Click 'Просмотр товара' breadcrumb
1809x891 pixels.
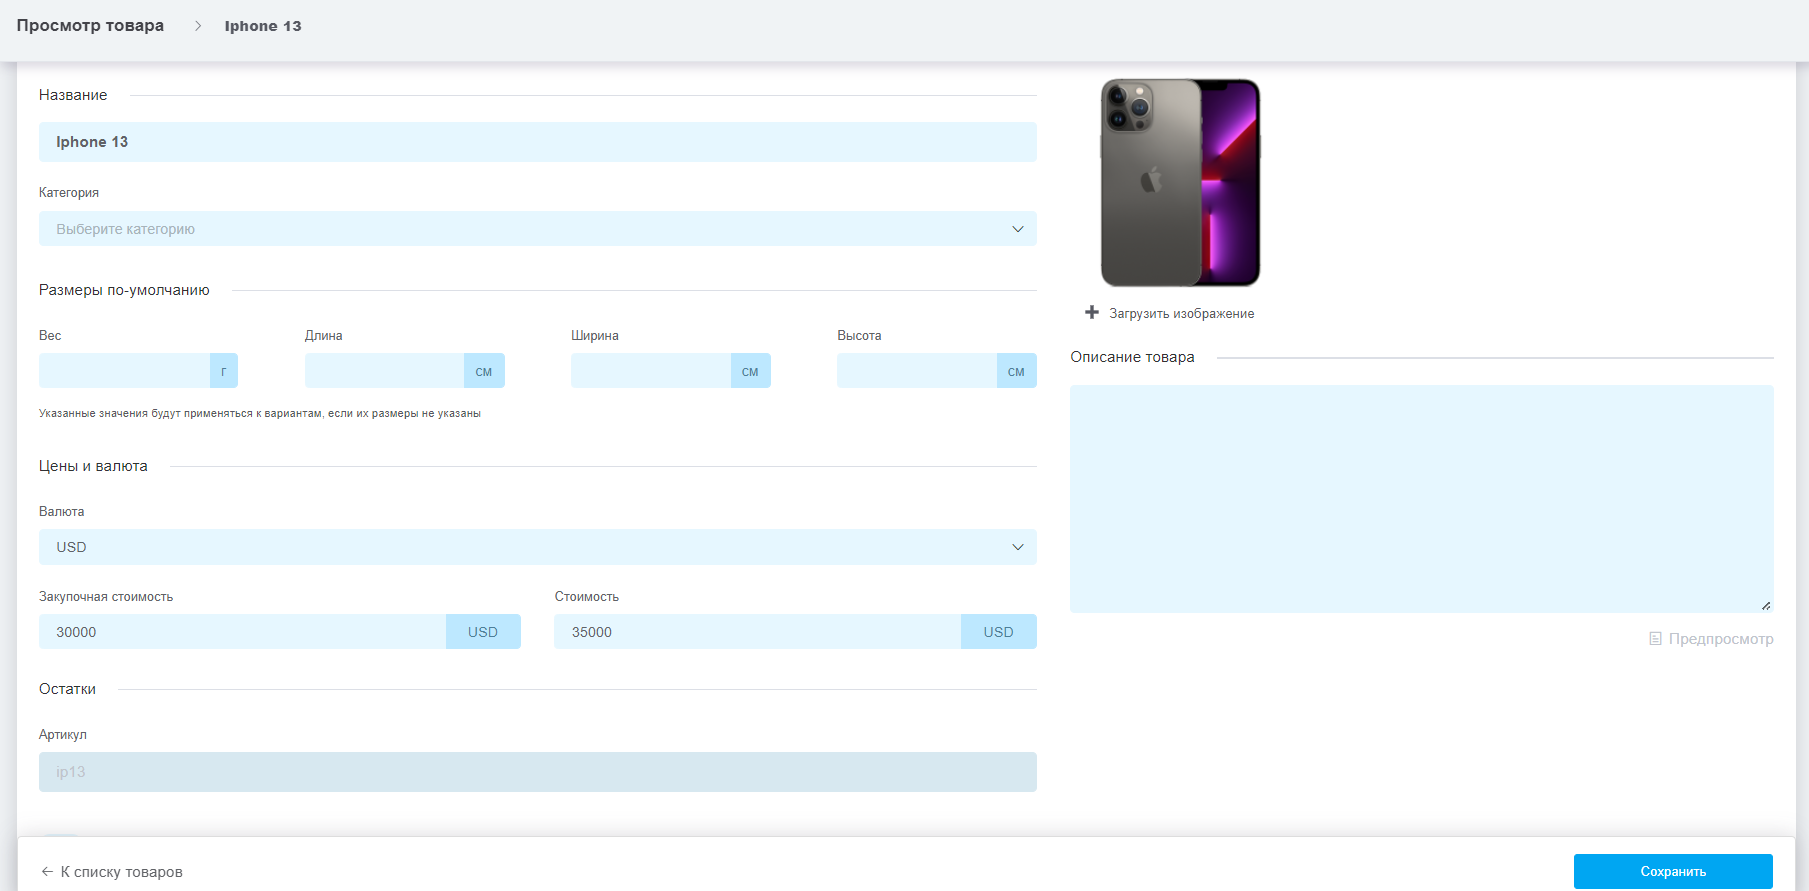pyautogui.click(x=90, y=26)
